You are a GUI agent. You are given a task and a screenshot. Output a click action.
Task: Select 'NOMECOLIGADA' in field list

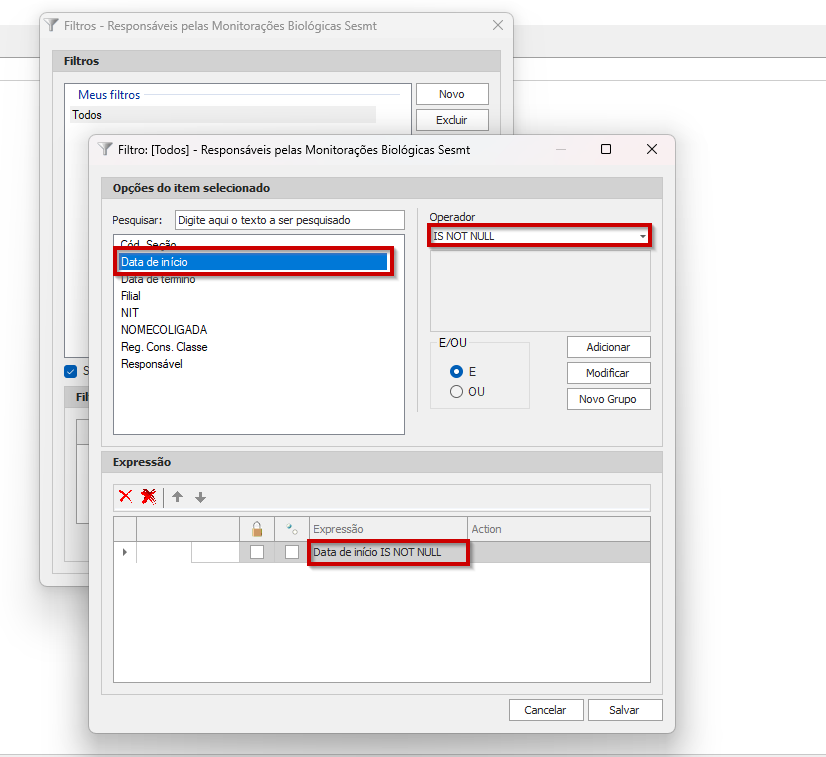tap(164, 330)
